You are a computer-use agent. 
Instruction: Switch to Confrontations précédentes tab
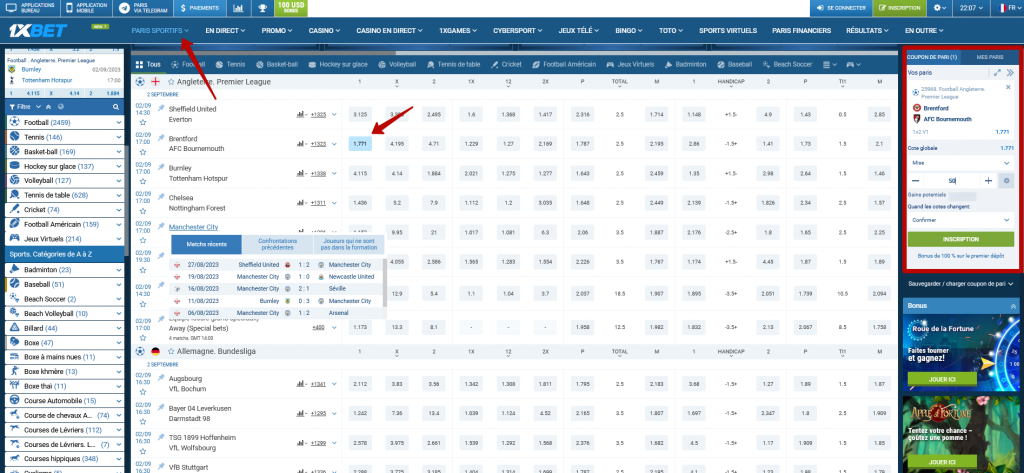pos(278,244)
